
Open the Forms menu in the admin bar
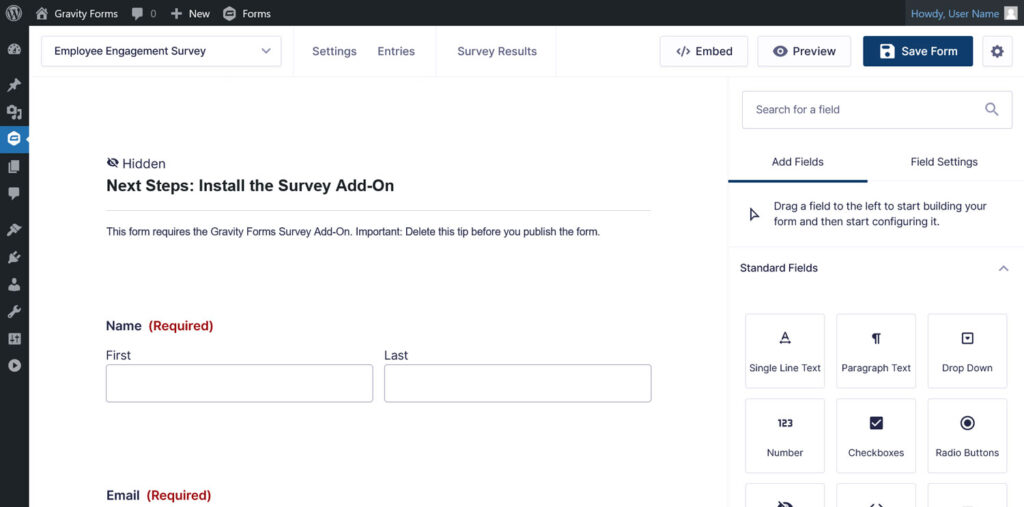coord(247,13)
